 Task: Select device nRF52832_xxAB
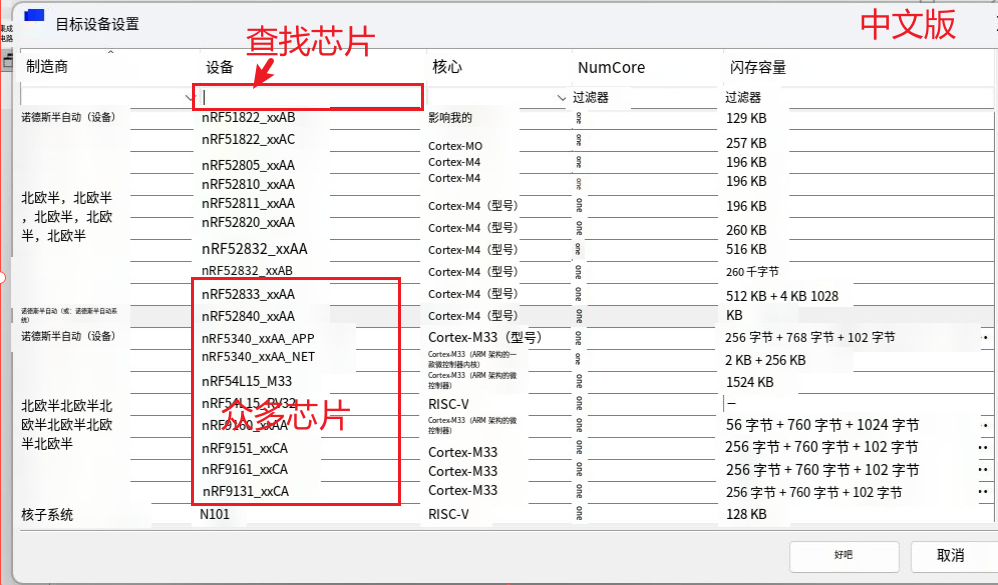coord(247,271)
